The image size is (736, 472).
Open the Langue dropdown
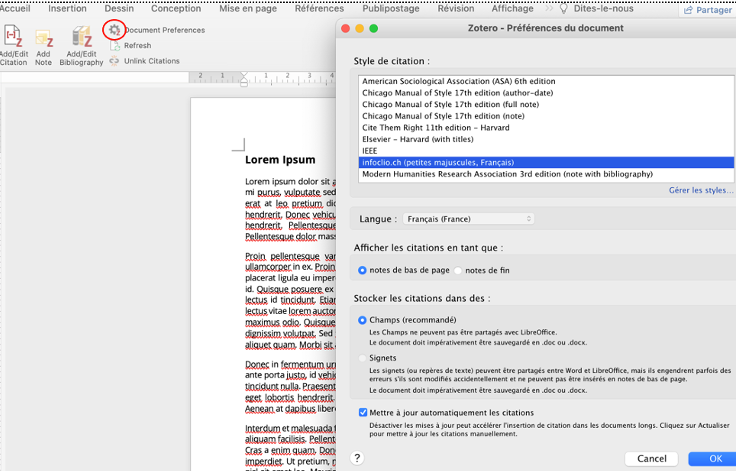tap(469, 218)
